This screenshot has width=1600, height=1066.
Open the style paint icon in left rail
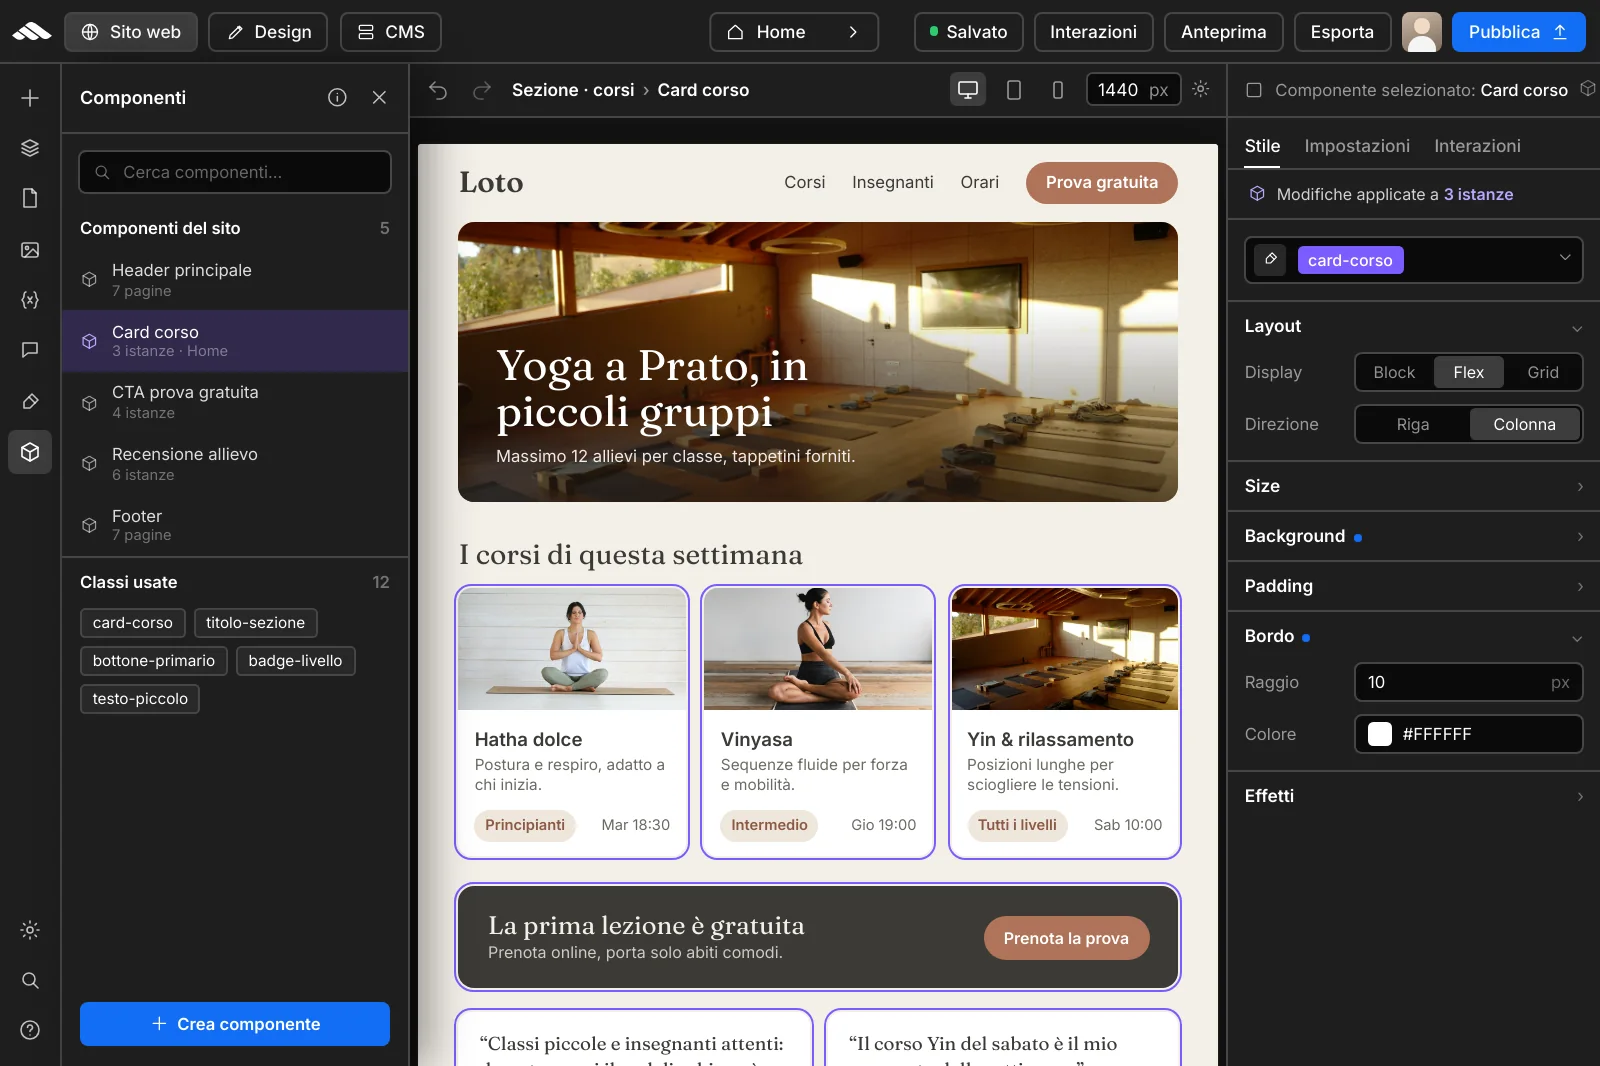[x=30, y=402]
